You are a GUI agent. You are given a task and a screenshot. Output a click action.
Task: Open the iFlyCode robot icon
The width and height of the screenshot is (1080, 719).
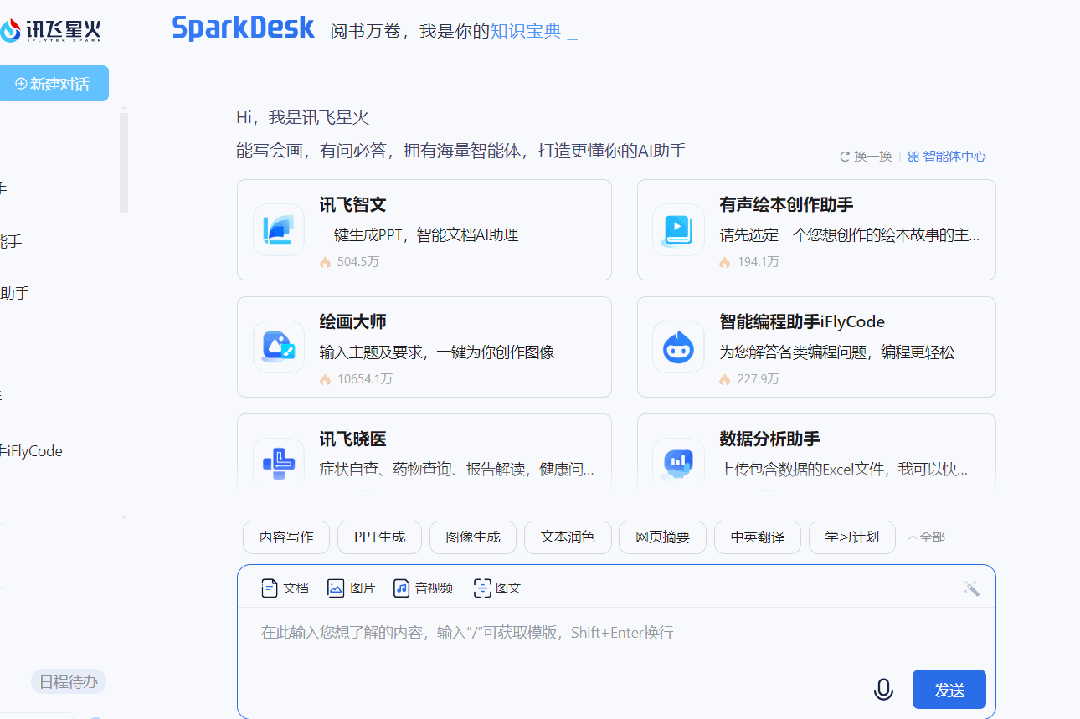678,346
